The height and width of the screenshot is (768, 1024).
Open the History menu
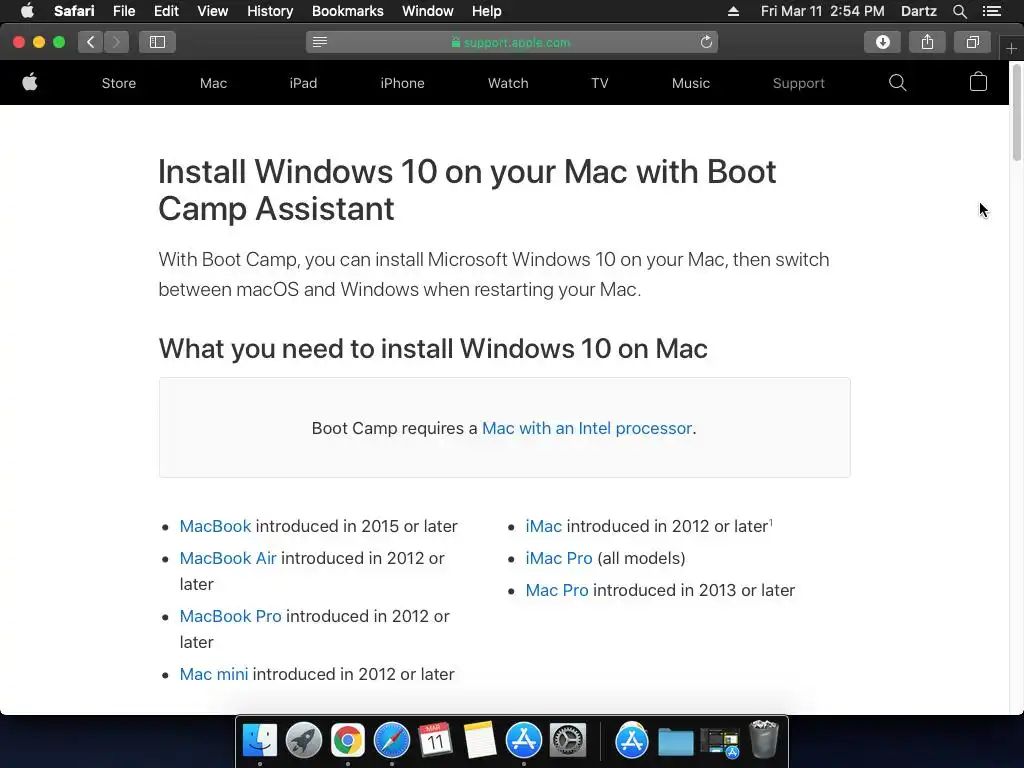[x=270, y=11]
